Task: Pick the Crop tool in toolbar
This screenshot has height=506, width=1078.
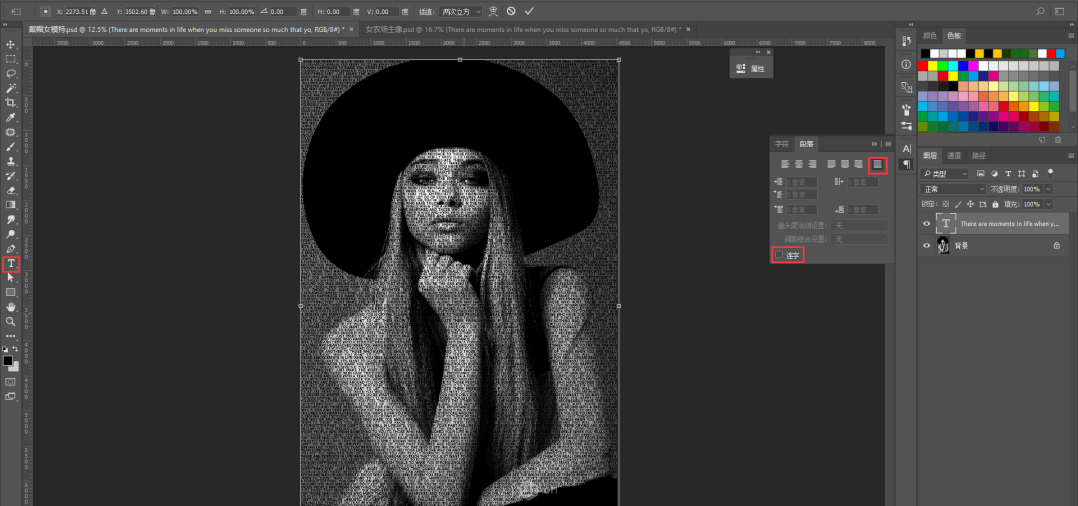Action: pos(11,103)
